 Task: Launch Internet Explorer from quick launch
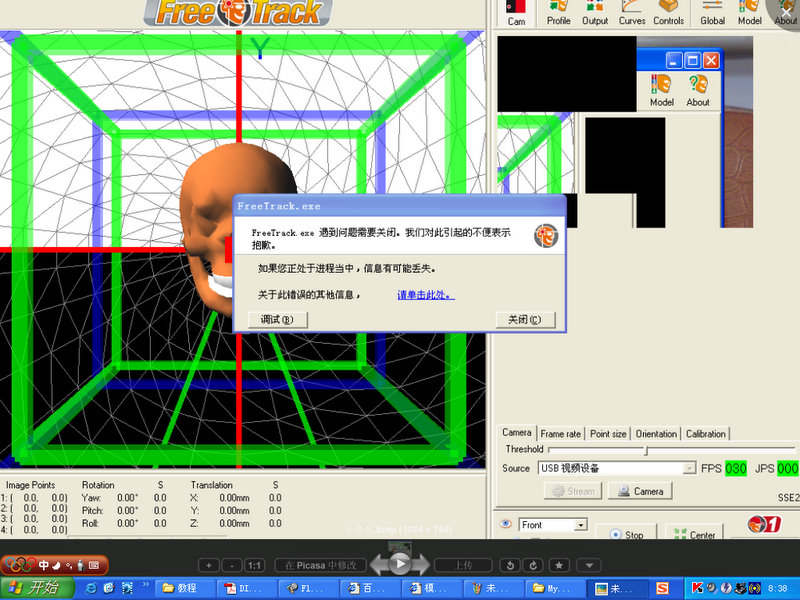pyautogui.click(x=91, y=588)
